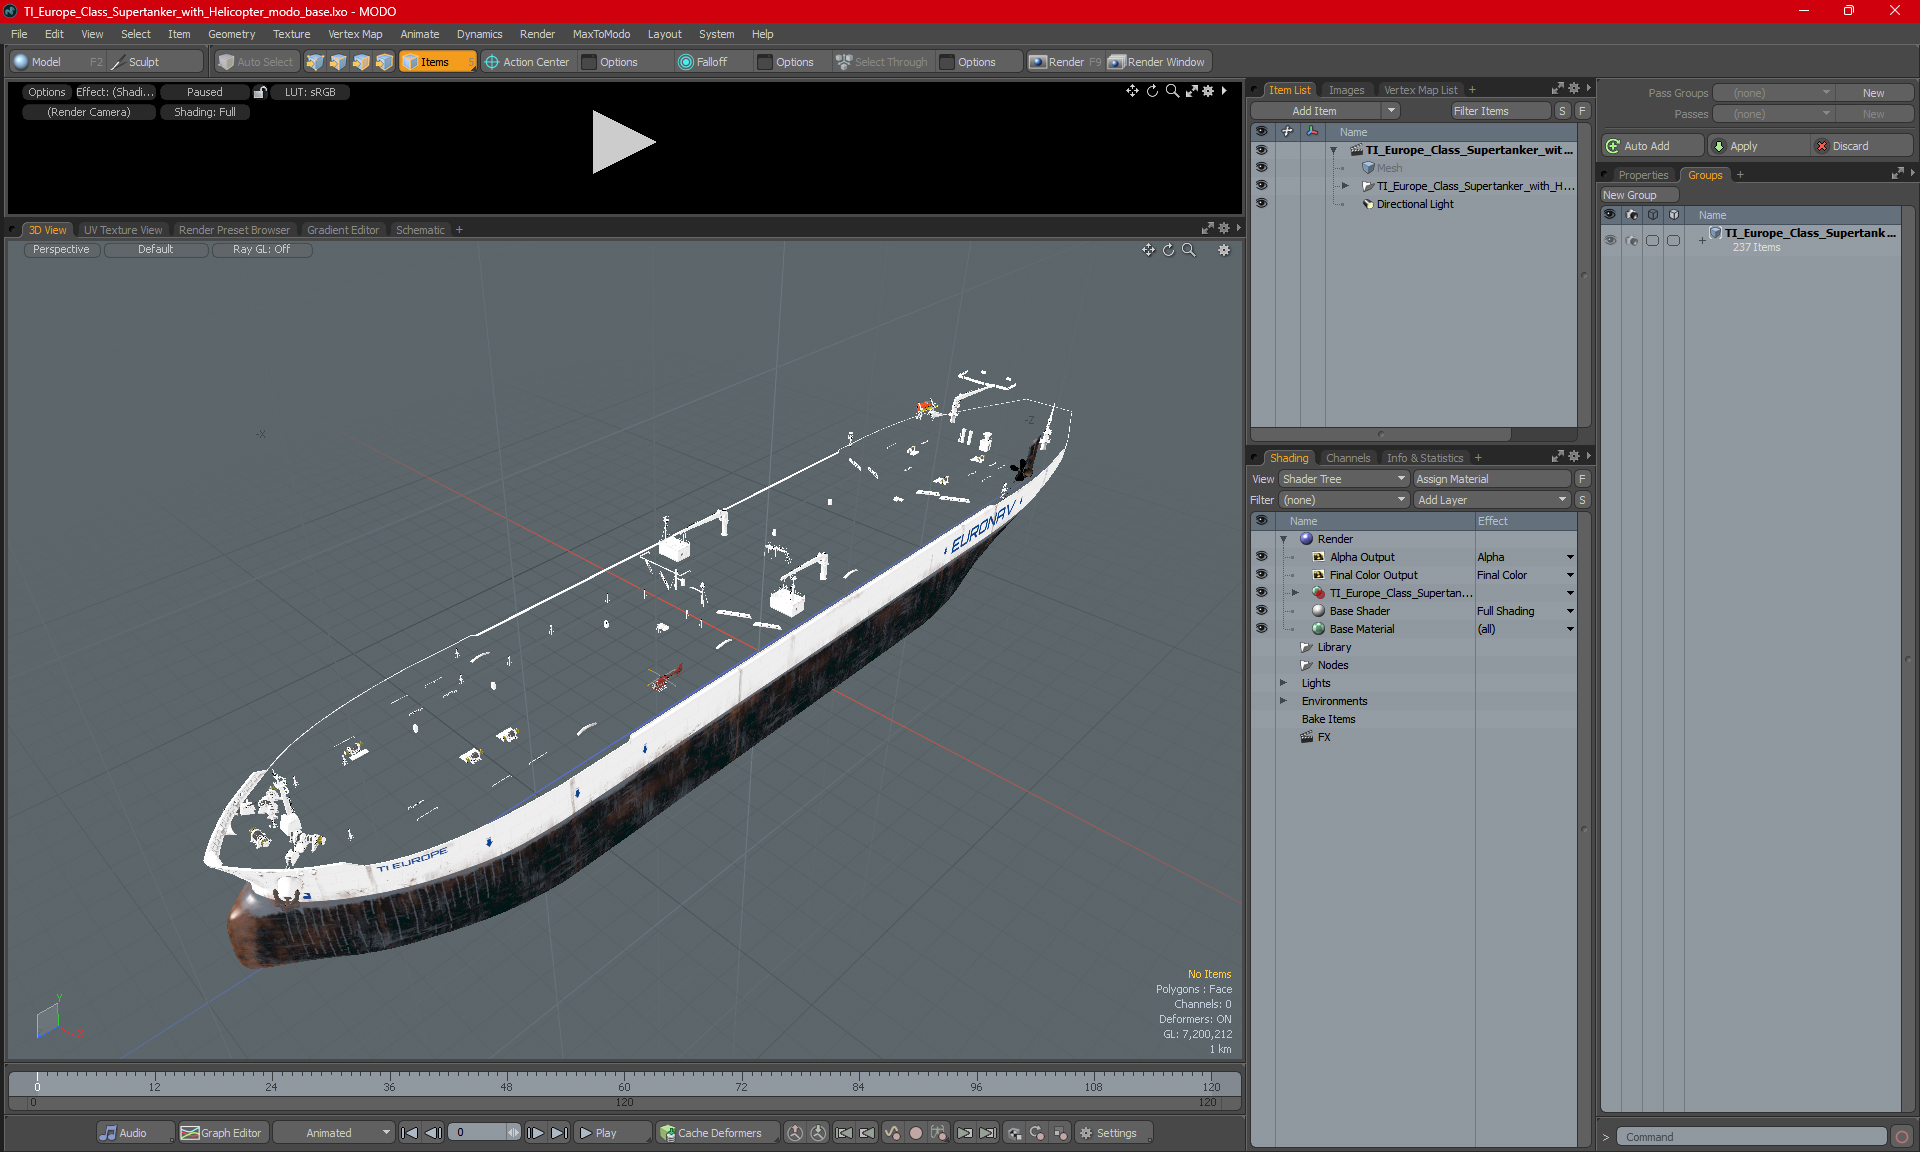
Task: Click the Auto Add button
Action: point(1650,146)
